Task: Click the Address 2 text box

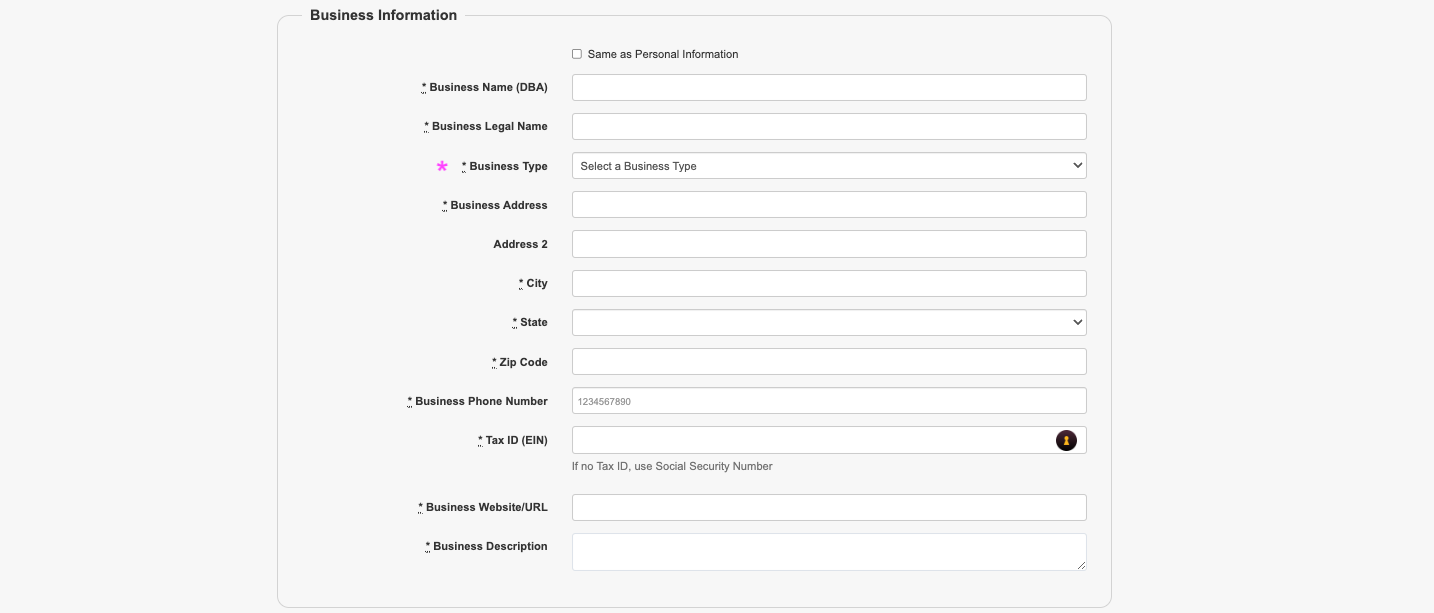Action: tap(829, 244)
